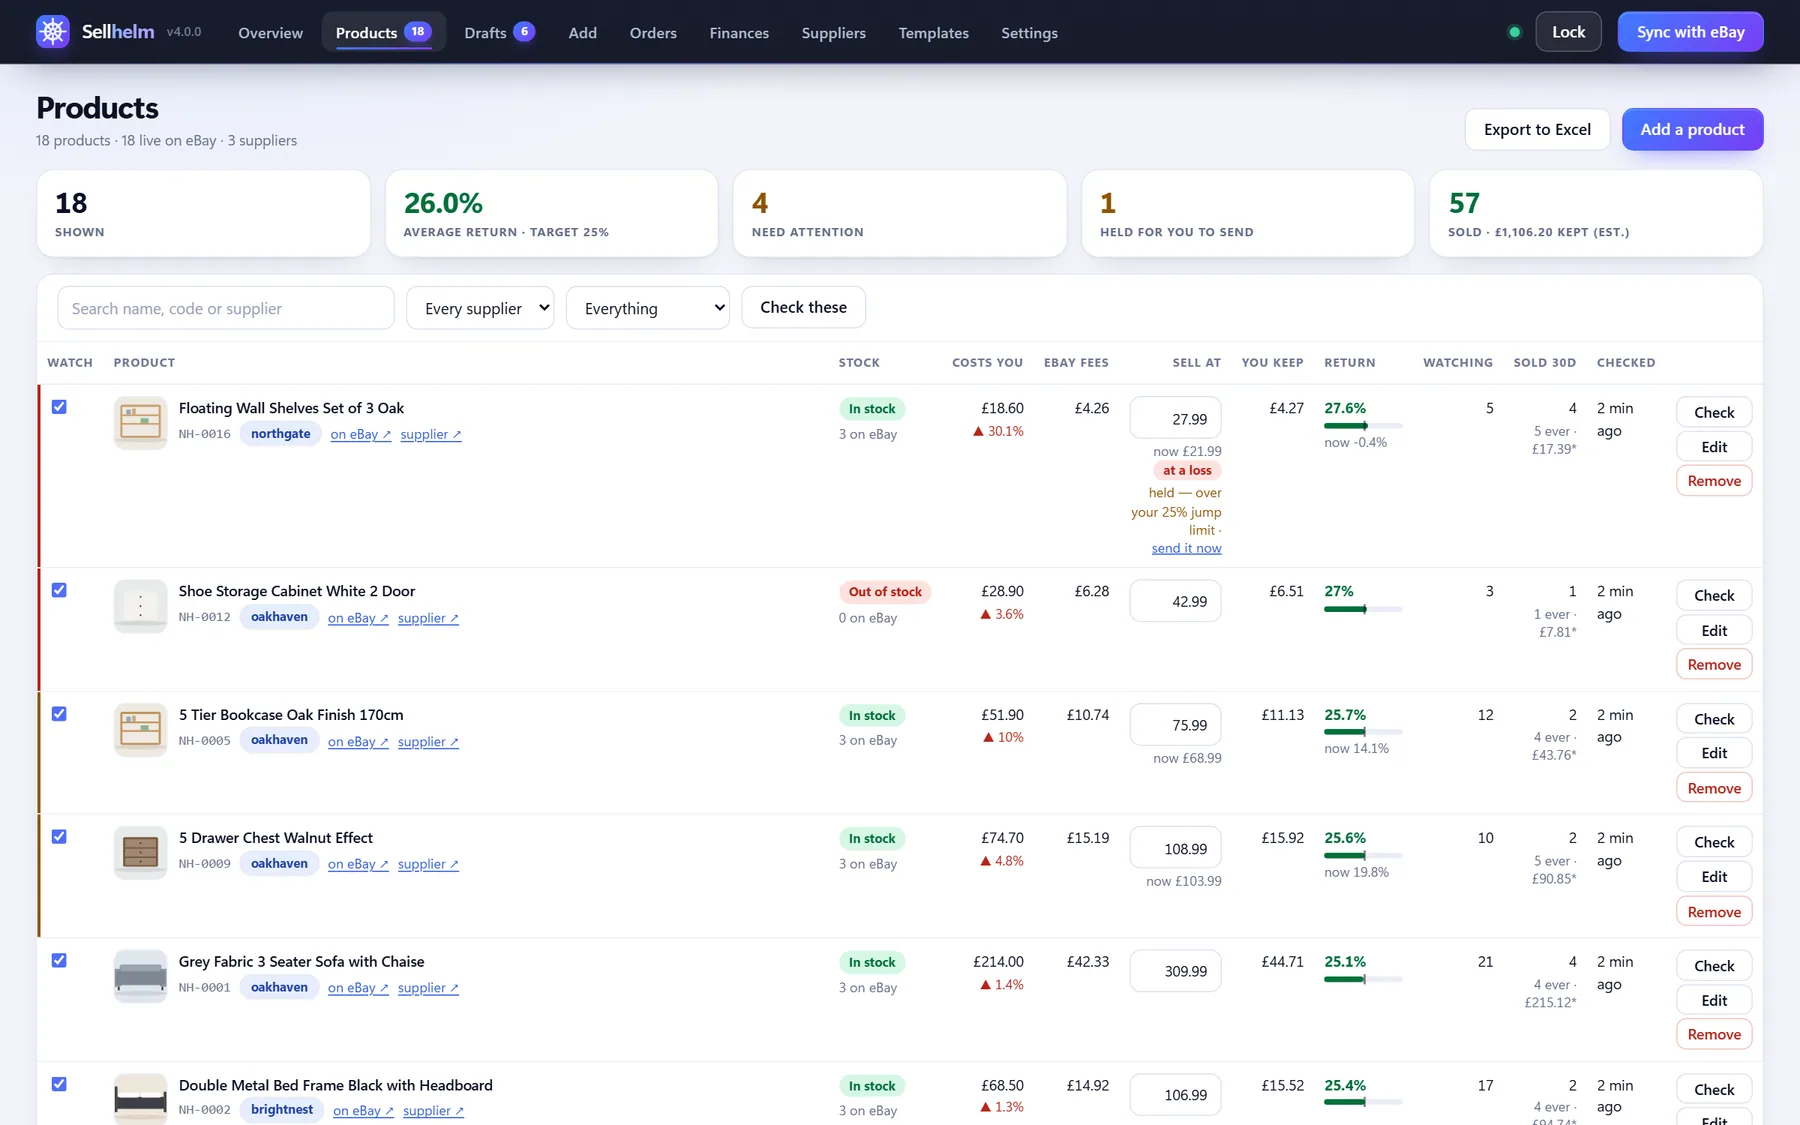Image resolution: width=1800 pixels, height=1125 pixels.
Task: Open supplier link for 5 Tier Bookcase
Action: click(428, 741)
